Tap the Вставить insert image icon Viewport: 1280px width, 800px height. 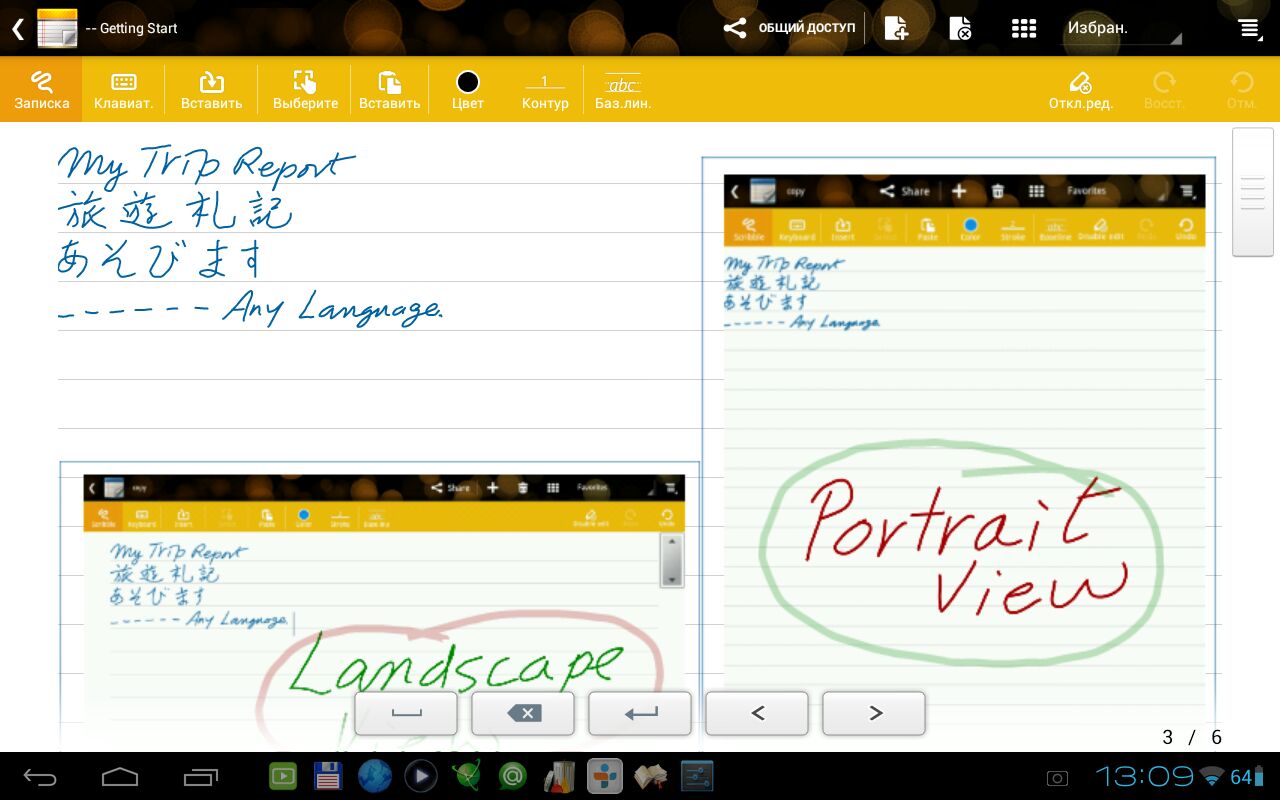click(211, 90)
